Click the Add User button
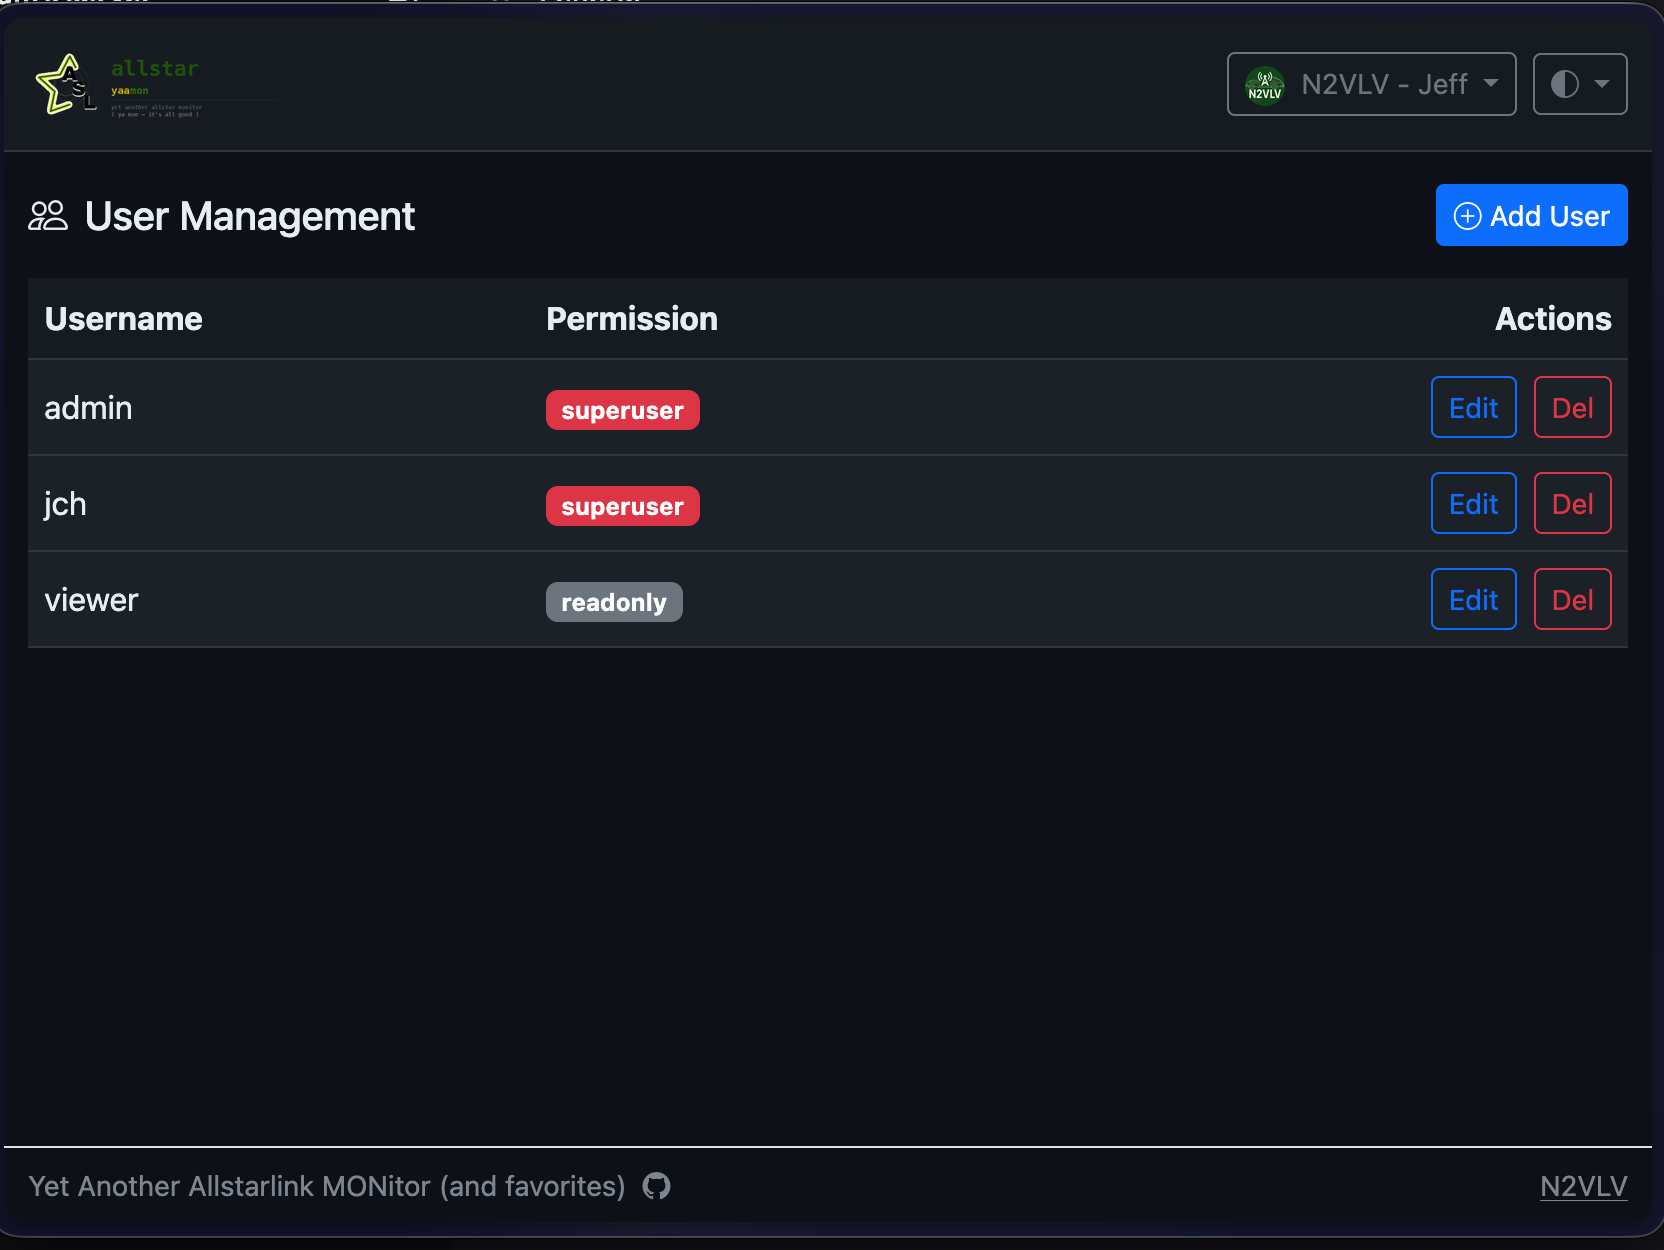This screenshot has height=1250, width=1664. (1531, 215)
